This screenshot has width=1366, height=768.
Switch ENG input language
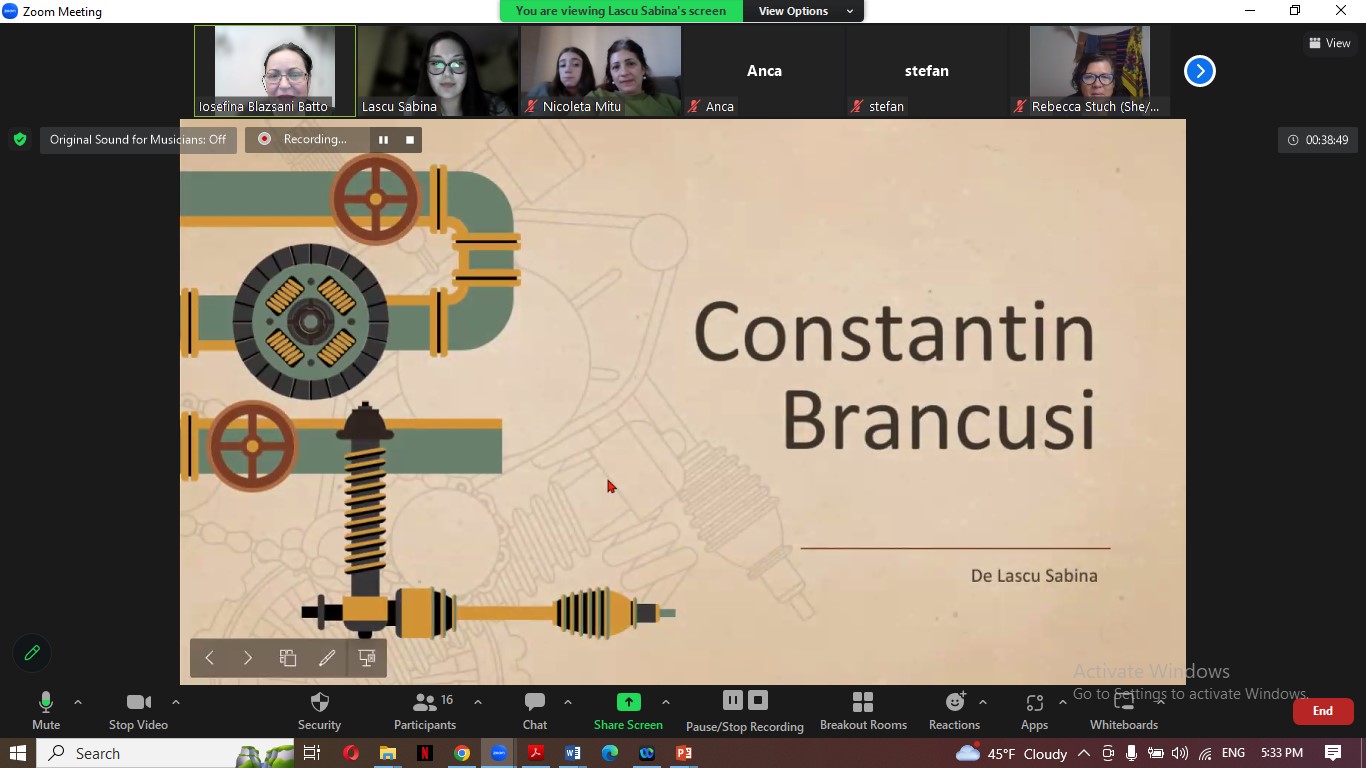[1233, 753]
